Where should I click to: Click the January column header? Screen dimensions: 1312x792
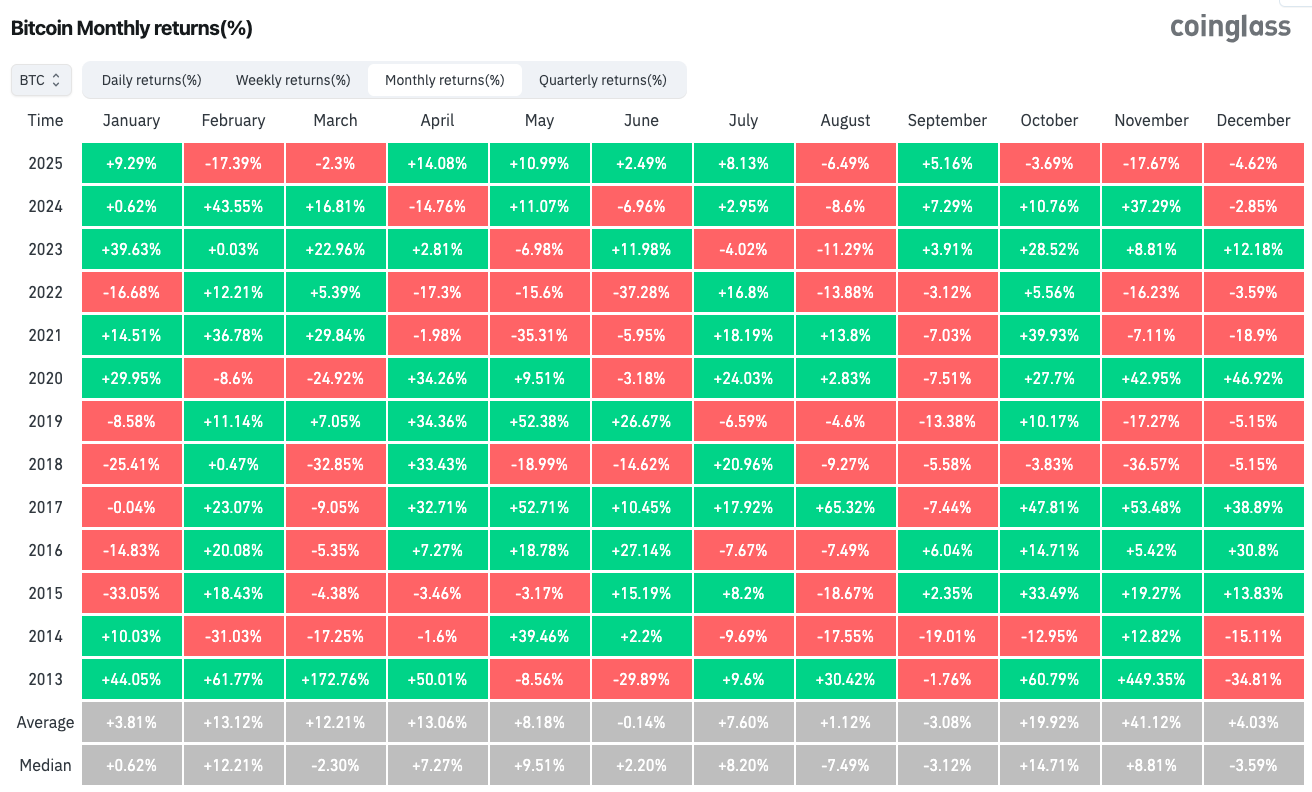[x=131, y=120]
